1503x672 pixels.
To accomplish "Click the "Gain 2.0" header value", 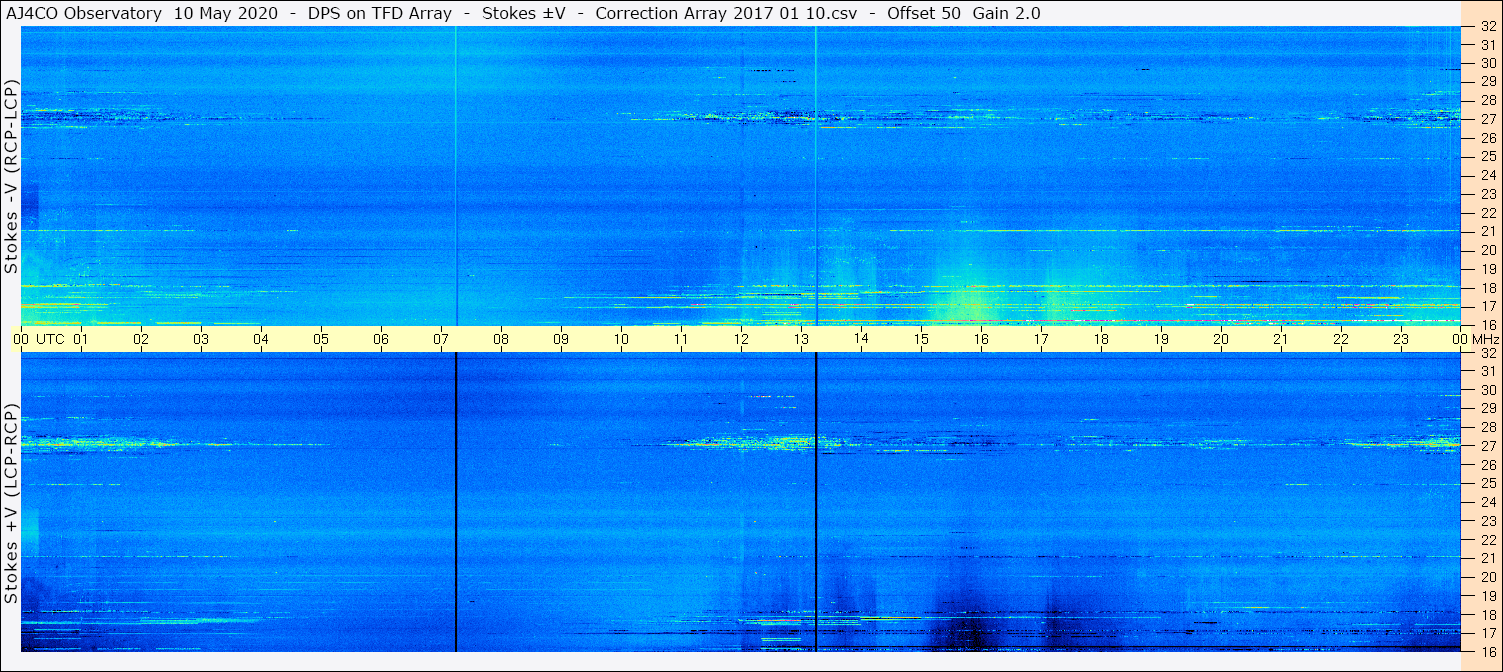I will pos(1006,13).
